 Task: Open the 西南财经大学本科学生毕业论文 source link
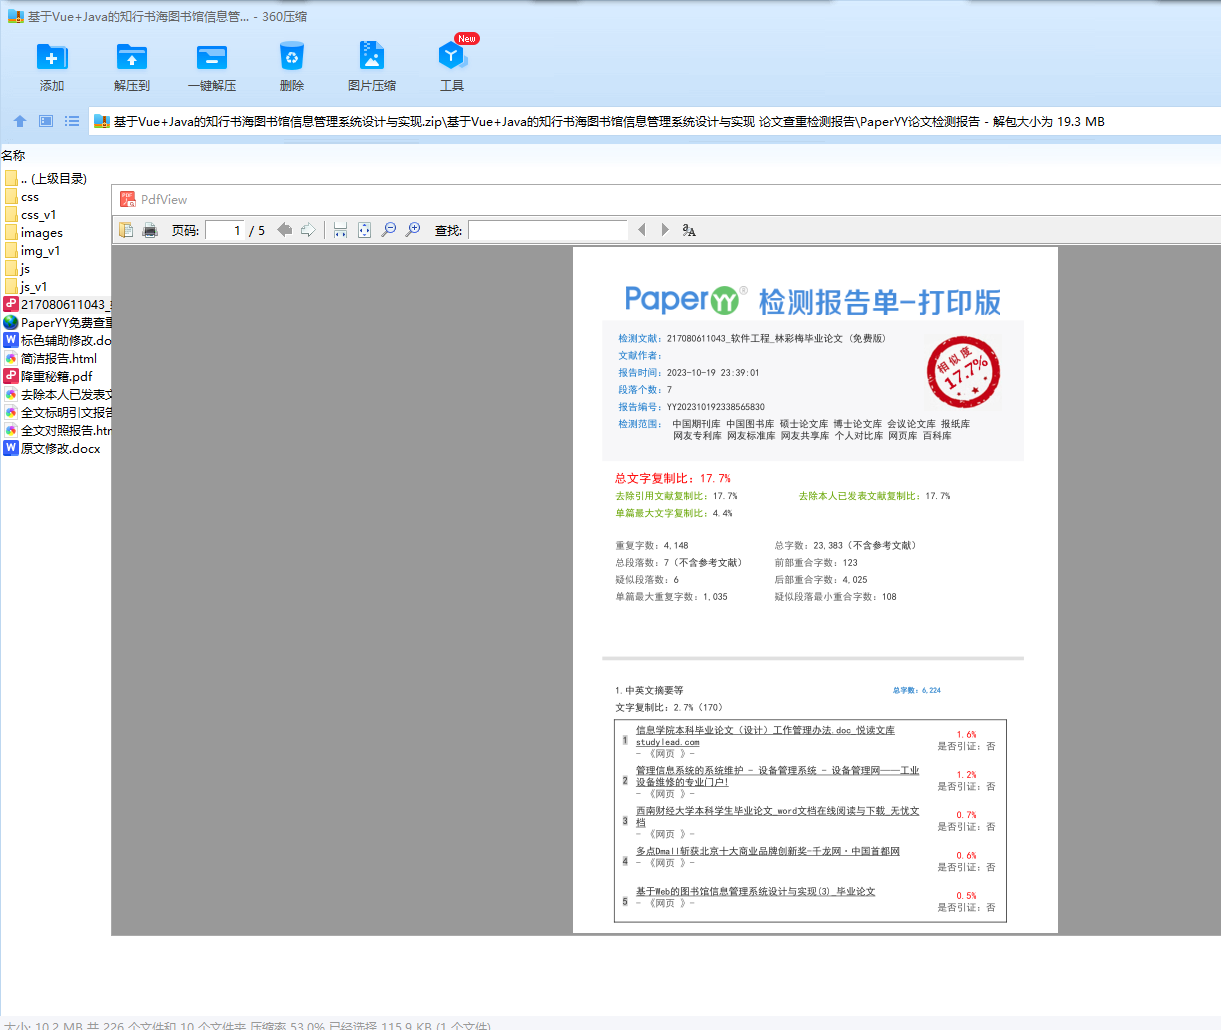click(x=777, y=817)
